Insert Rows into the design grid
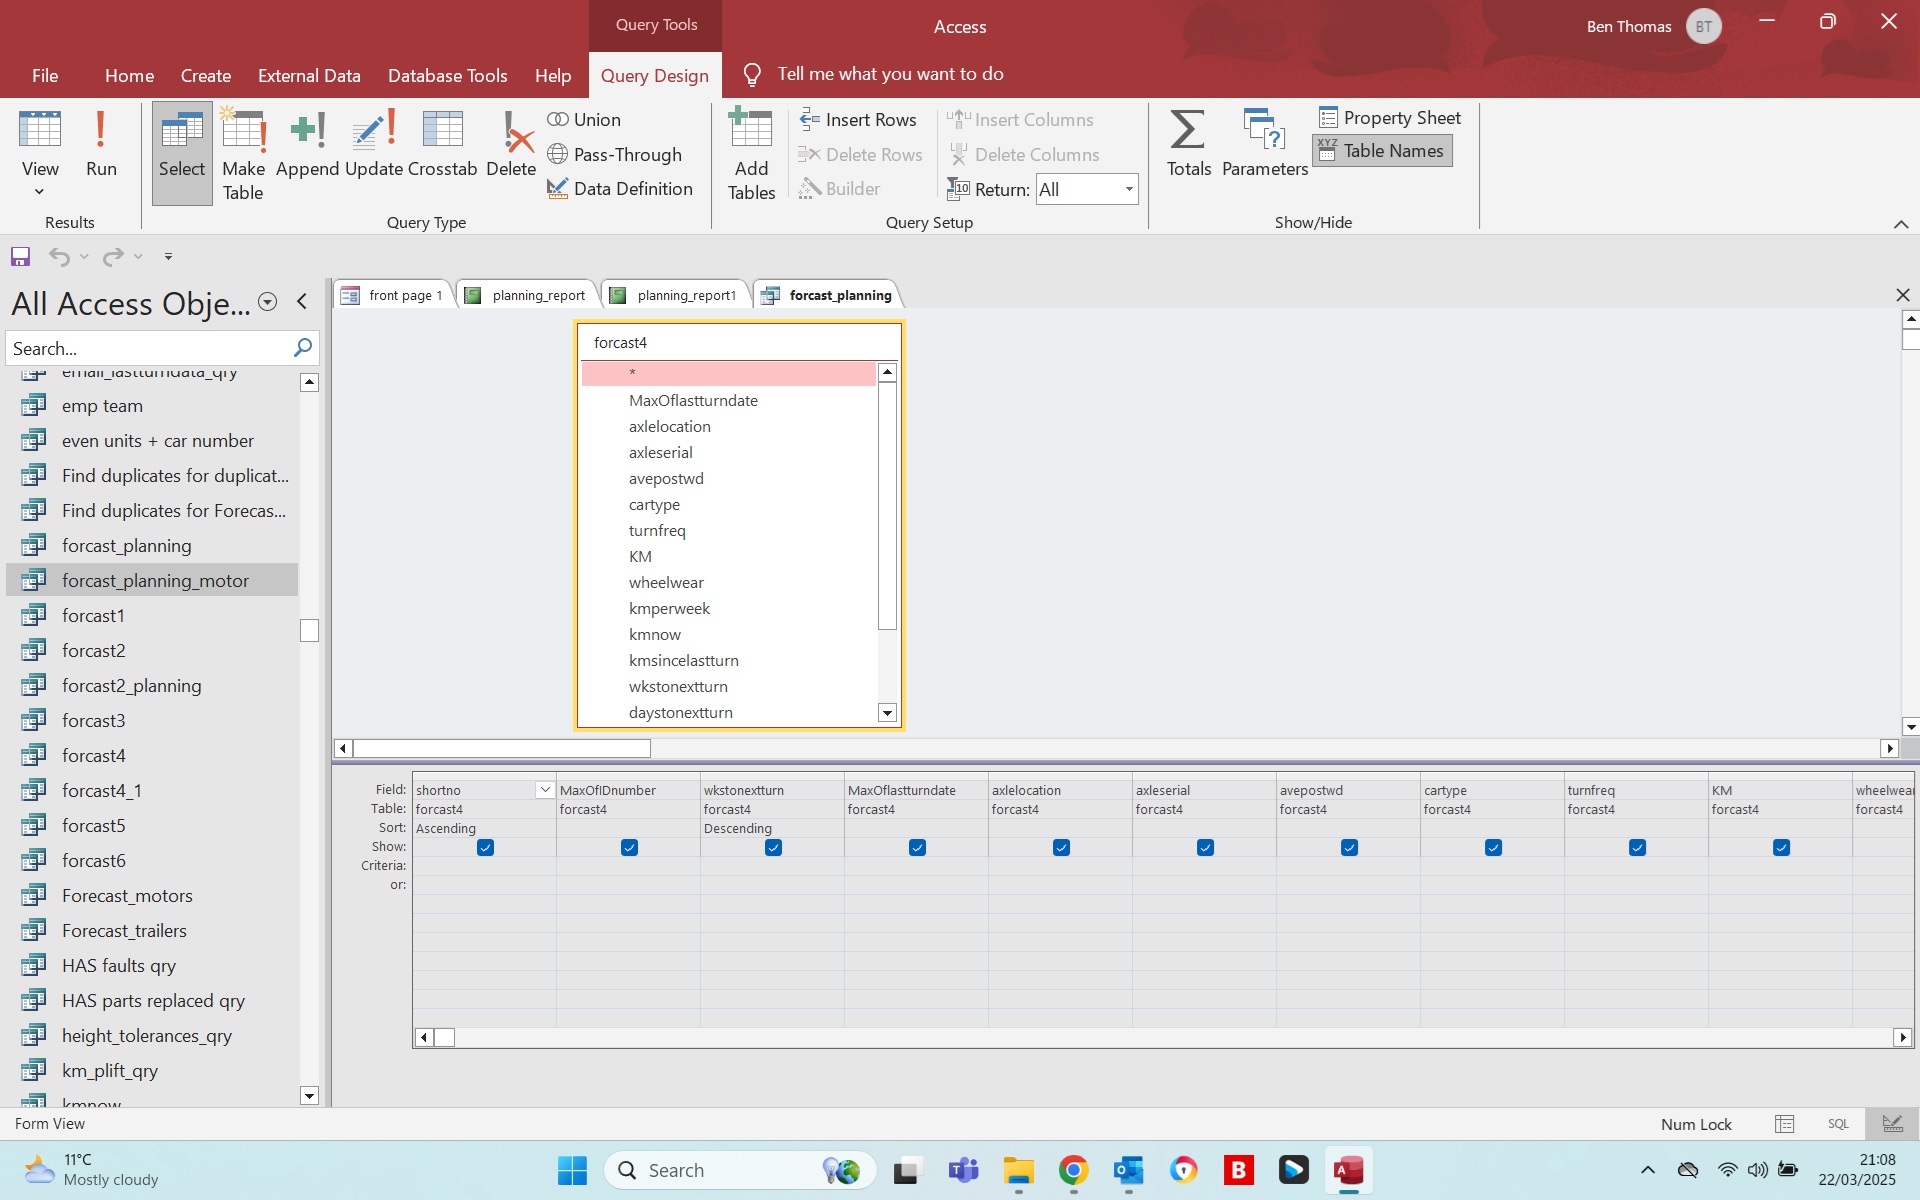Viewport: 1920px width, 1200px height. pos(858,120)
